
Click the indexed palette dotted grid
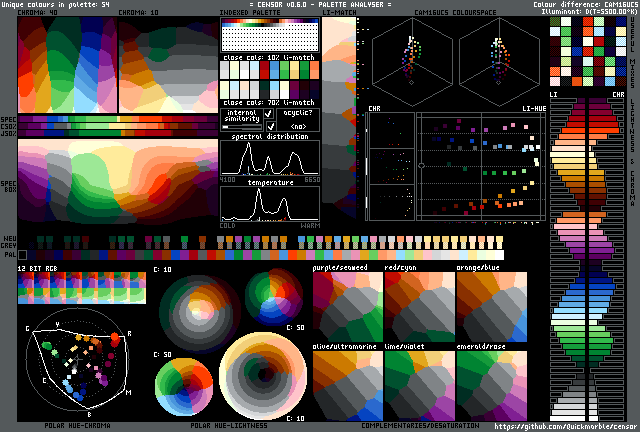pyautogui.click(x=268, y=37)
